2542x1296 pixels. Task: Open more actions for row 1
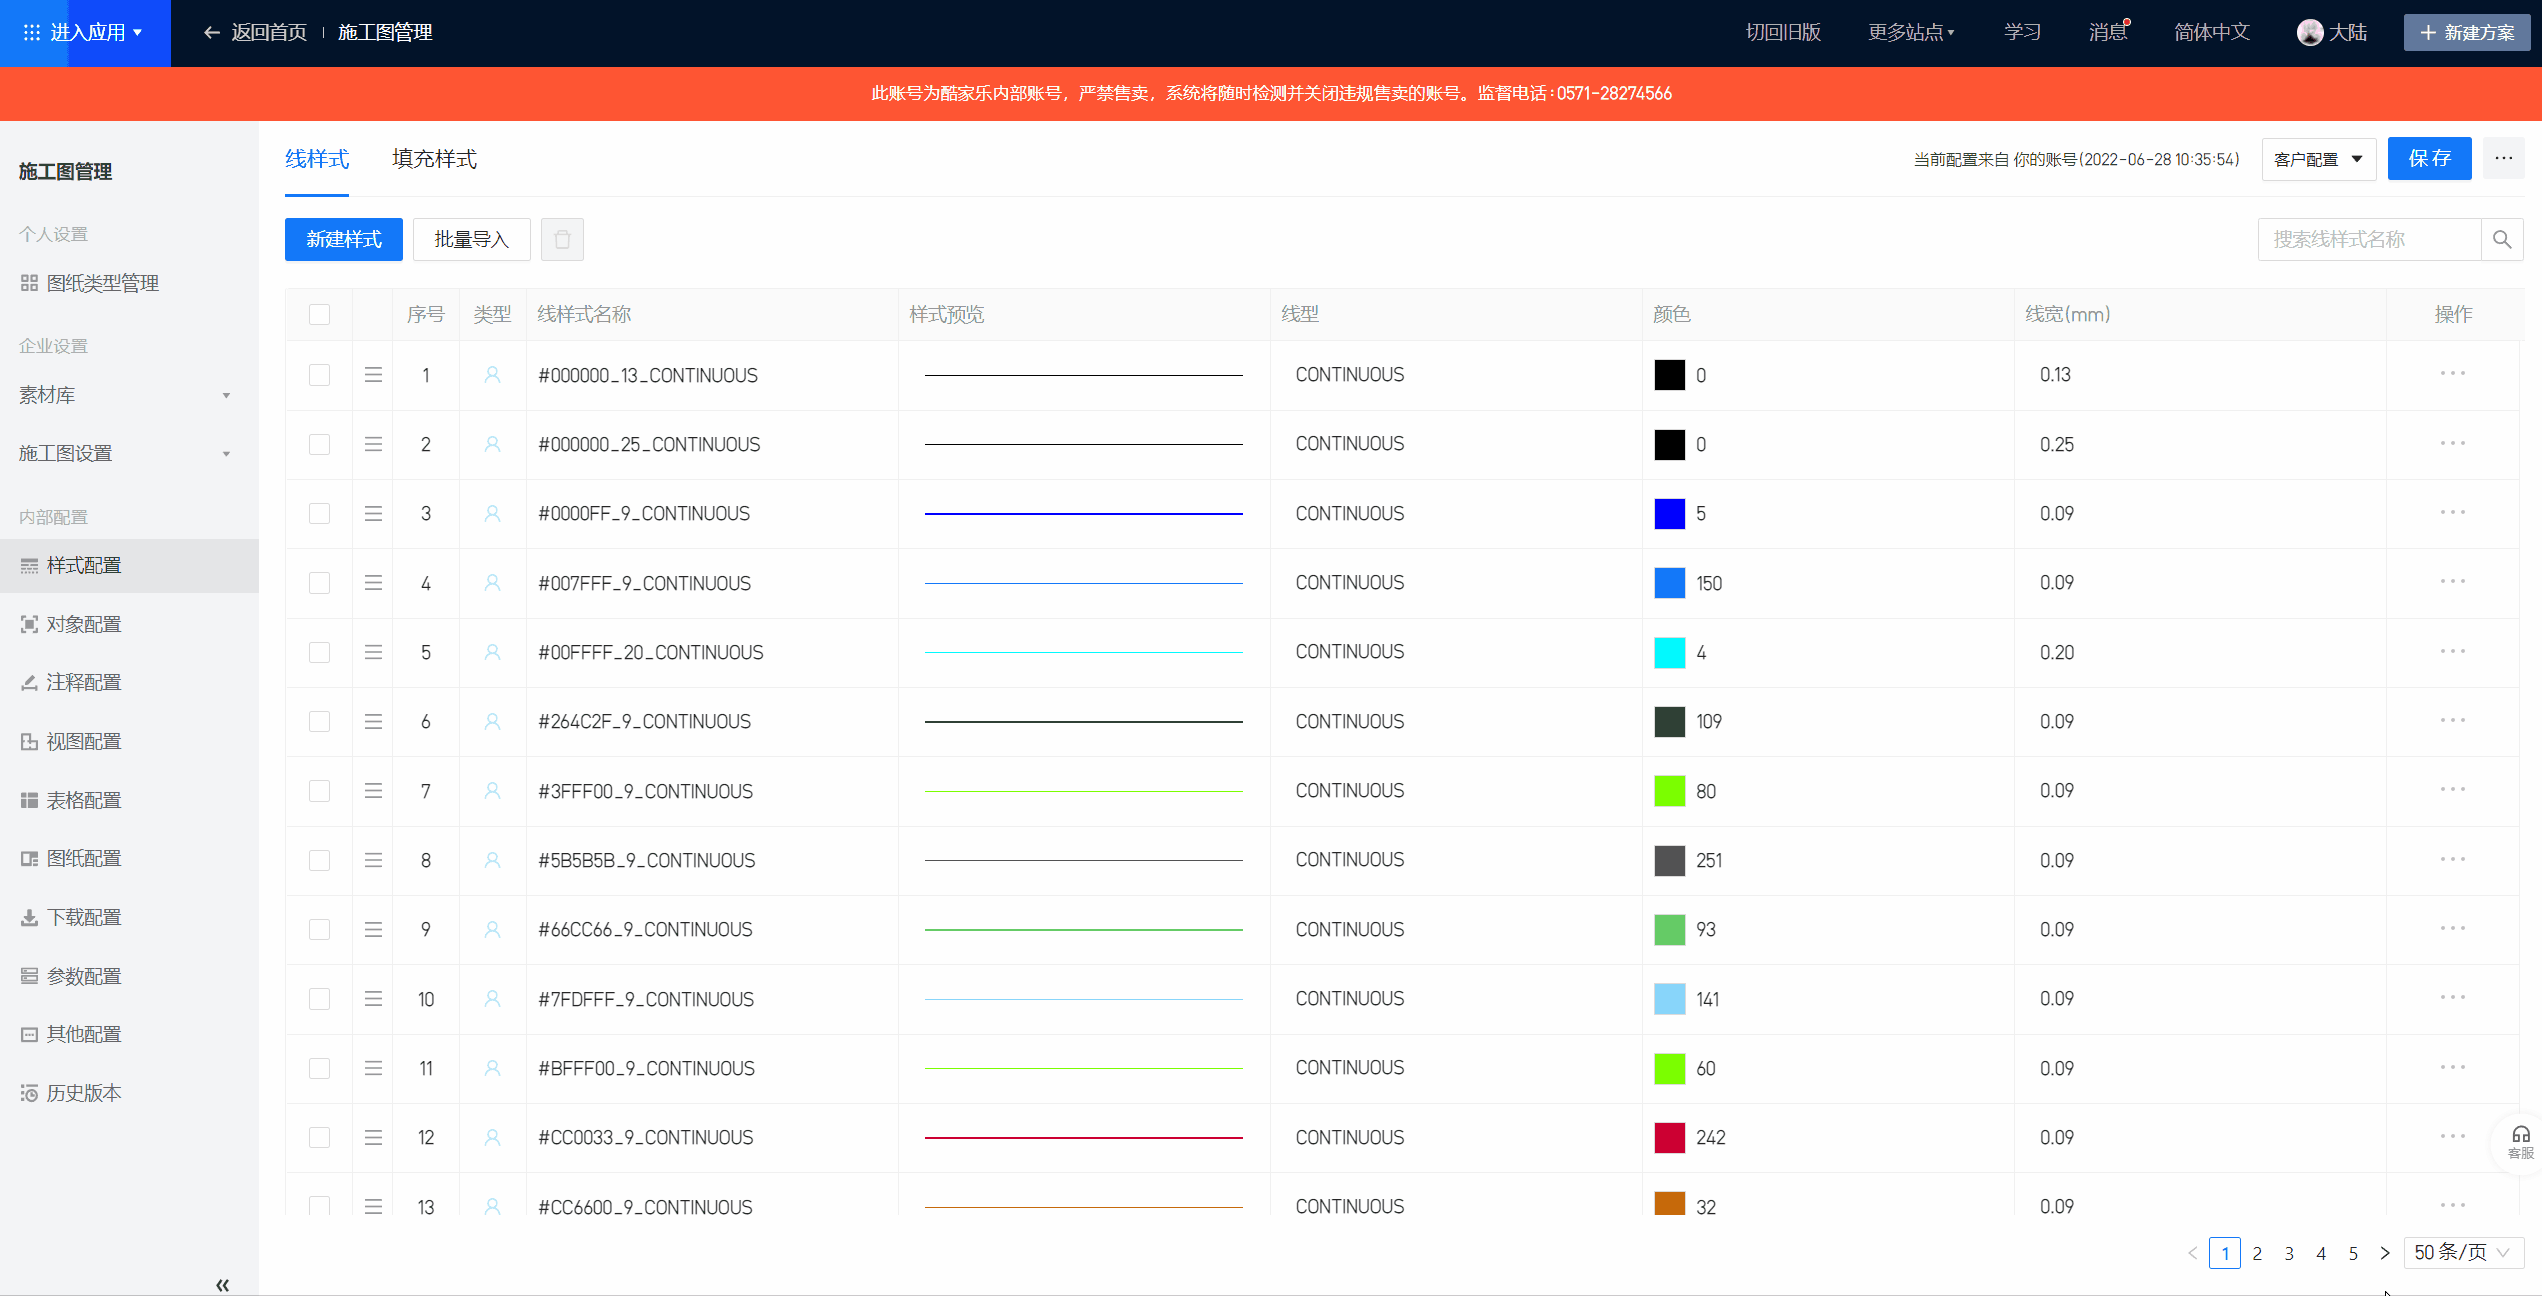(x=2452, y=374)
